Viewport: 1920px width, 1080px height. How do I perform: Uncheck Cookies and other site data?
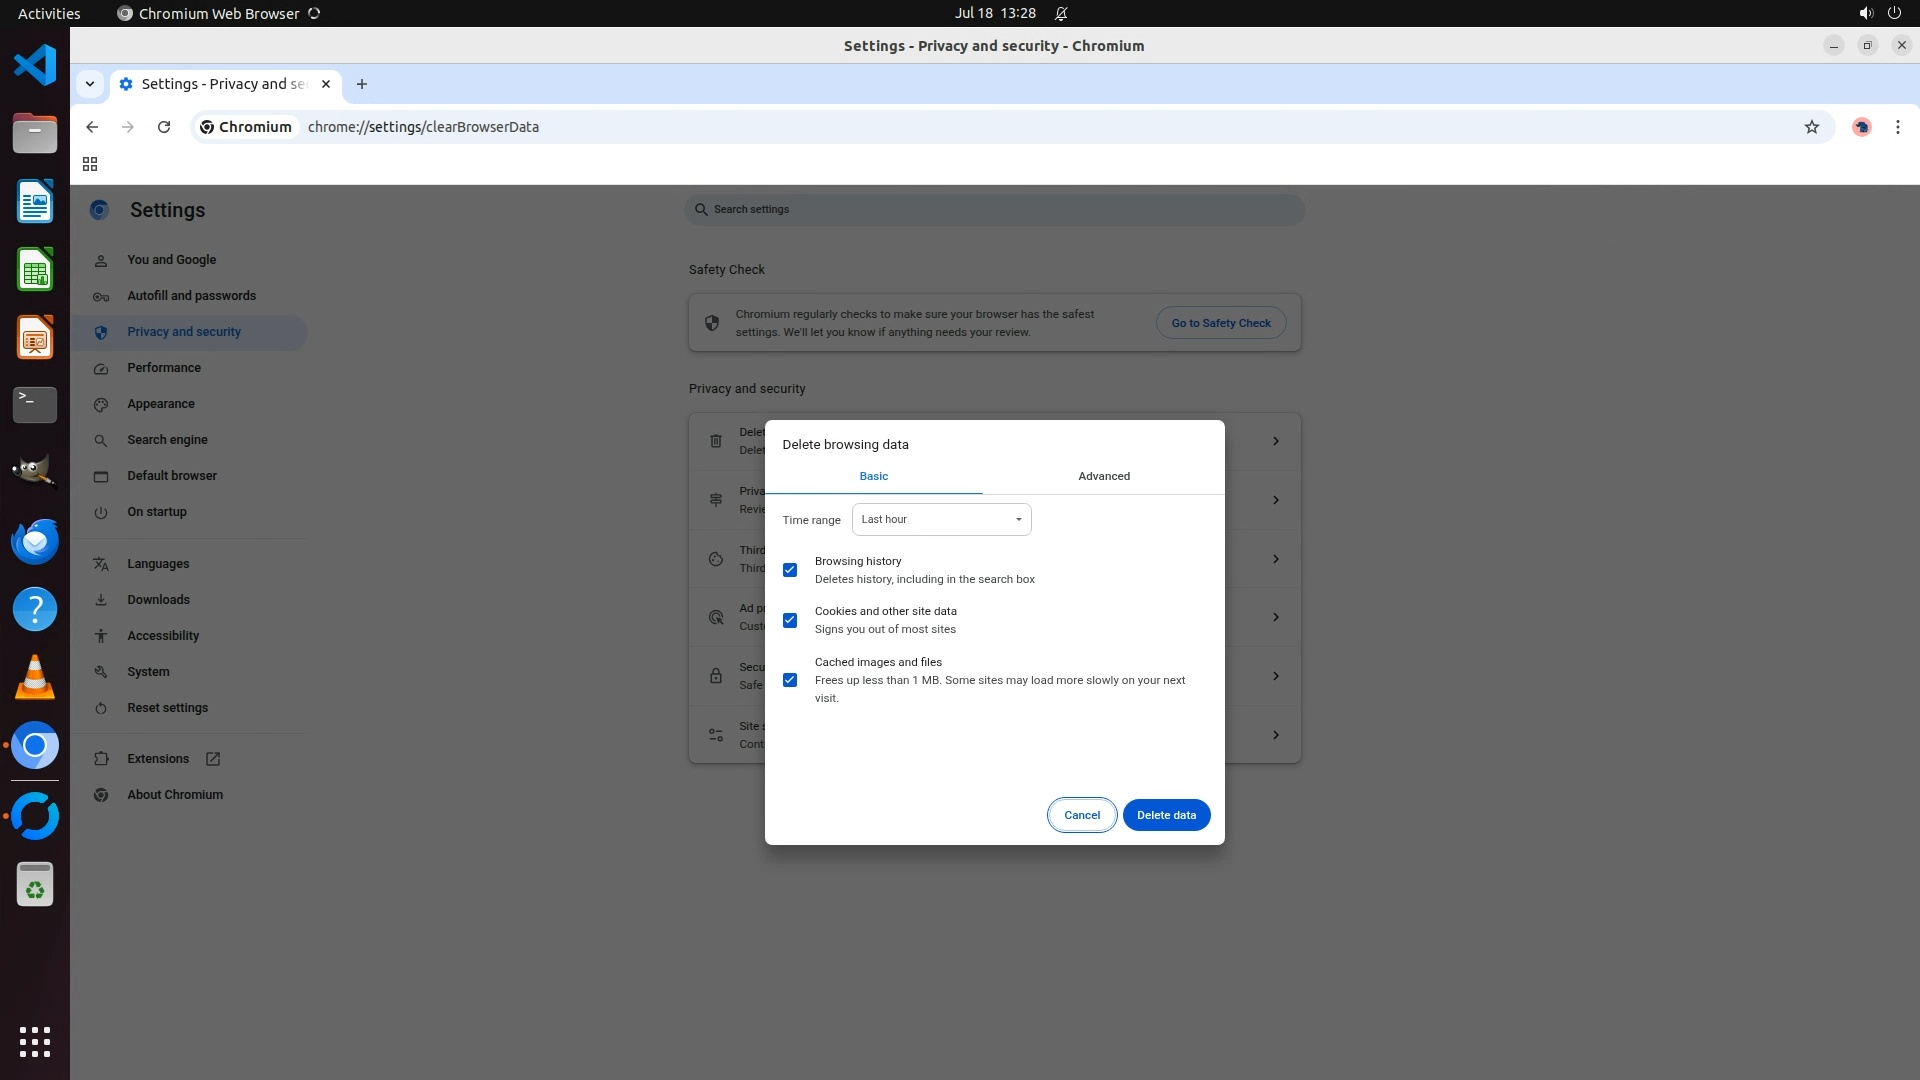pyautogui.click(x=790, y=620)
